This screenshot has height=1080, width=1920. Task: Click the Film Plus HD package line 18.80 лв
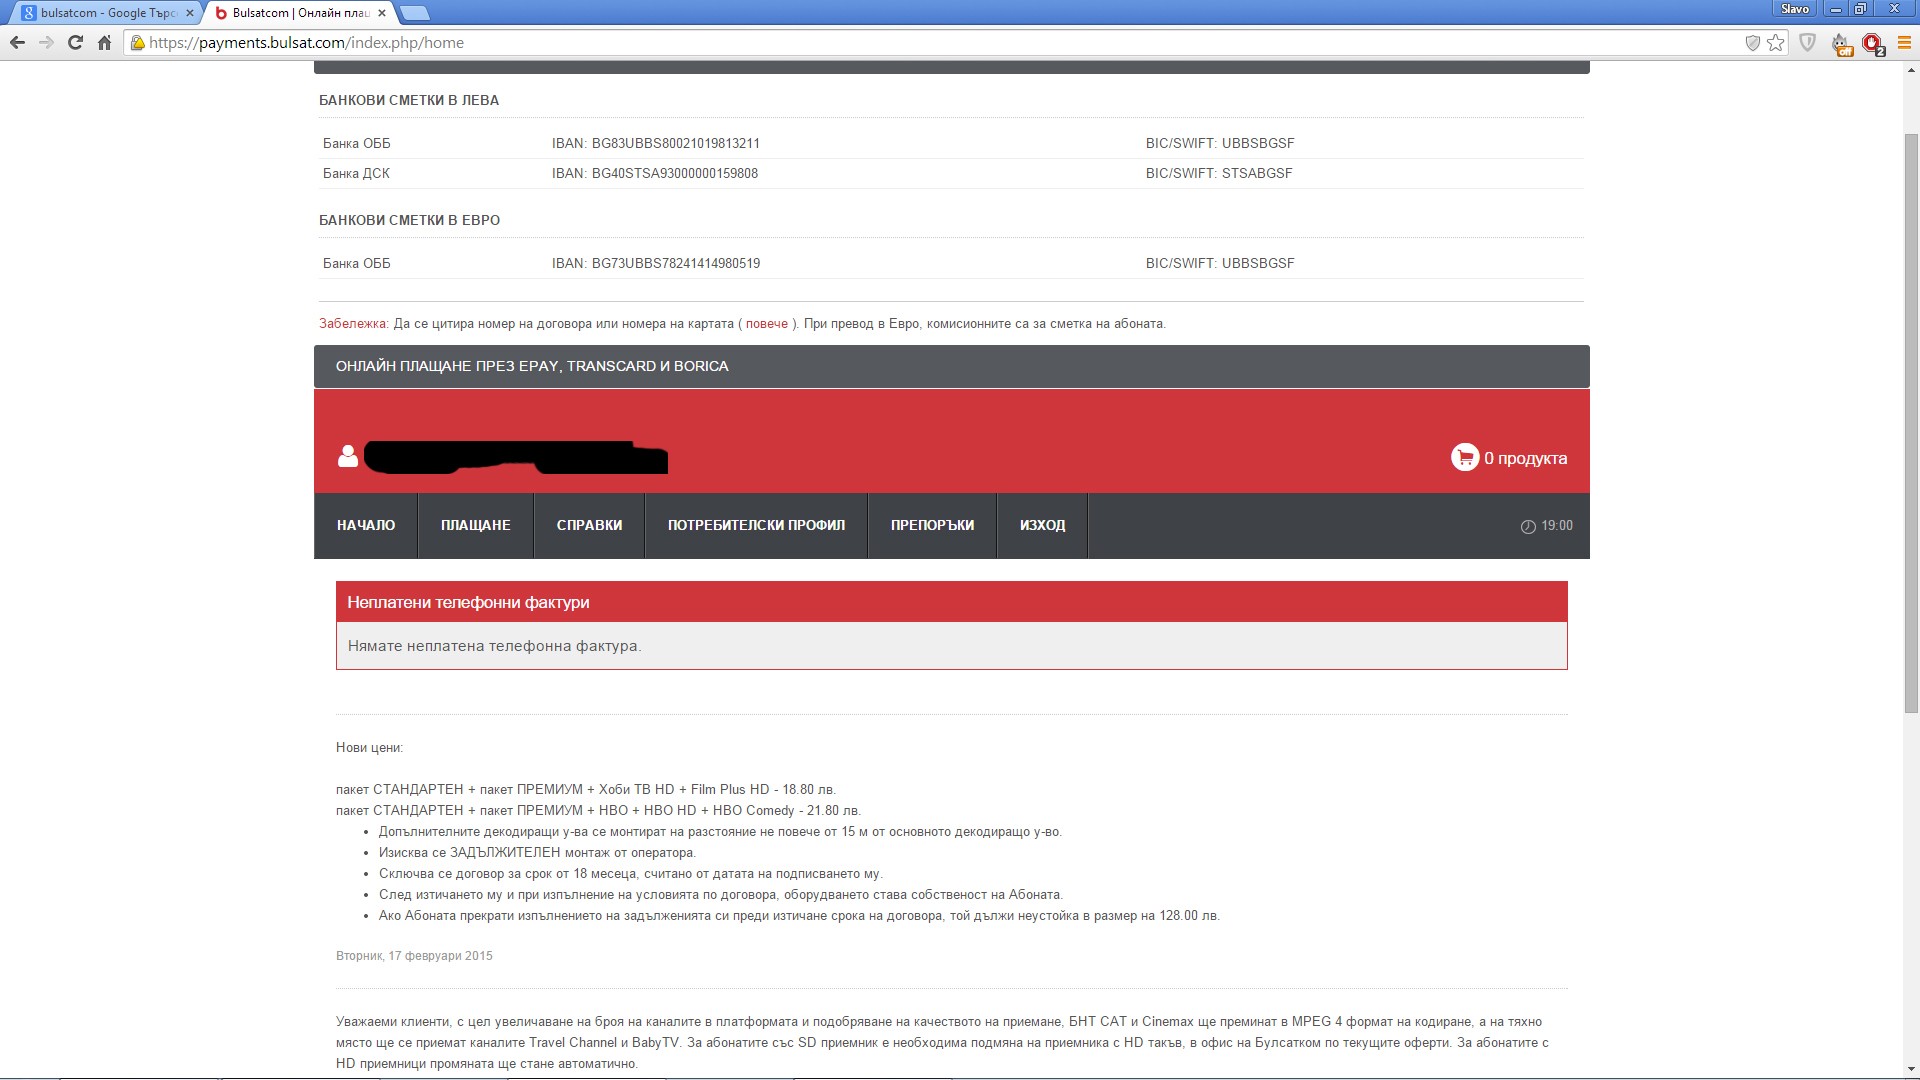pos(586,790)
